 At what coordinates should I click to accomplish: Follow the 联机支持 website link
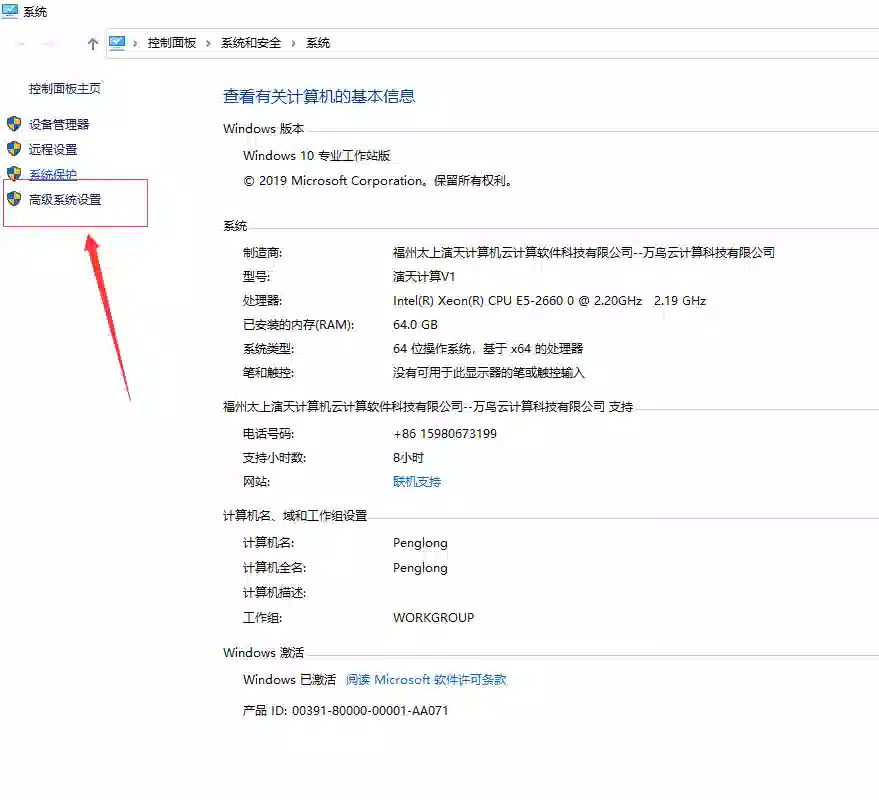(x=417, y=482)
